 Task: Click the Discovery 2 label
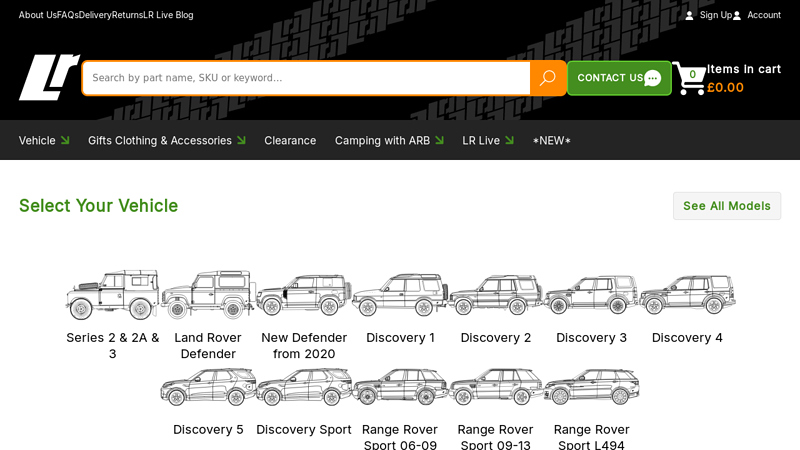(496, 338)
